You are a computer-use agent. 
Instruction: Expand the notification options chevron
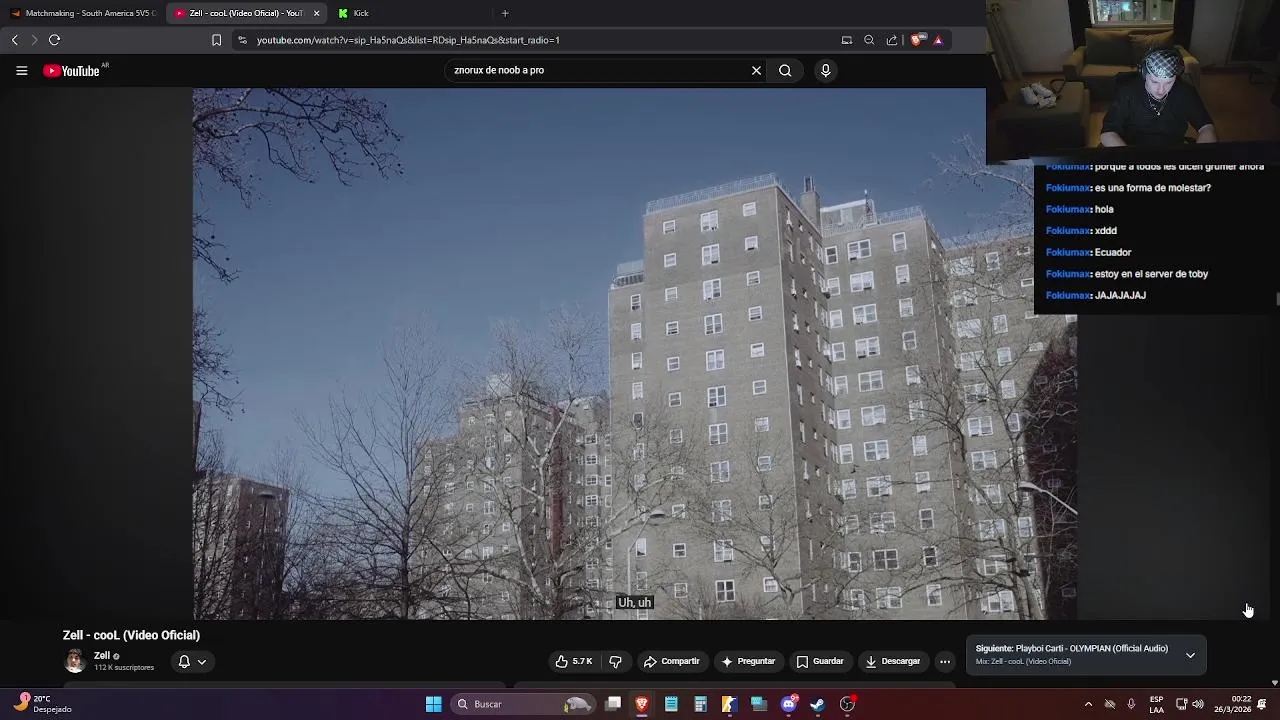[201, 662]
